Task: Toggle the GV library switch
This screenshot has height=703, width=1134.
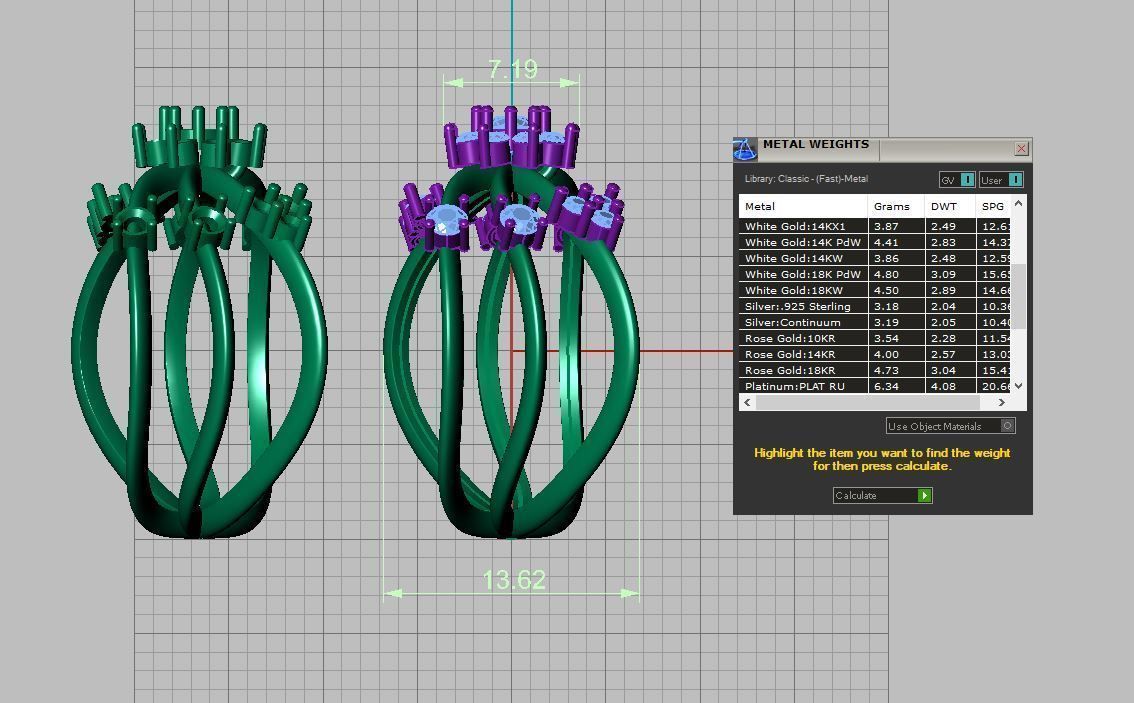Action: pos(957,179)
